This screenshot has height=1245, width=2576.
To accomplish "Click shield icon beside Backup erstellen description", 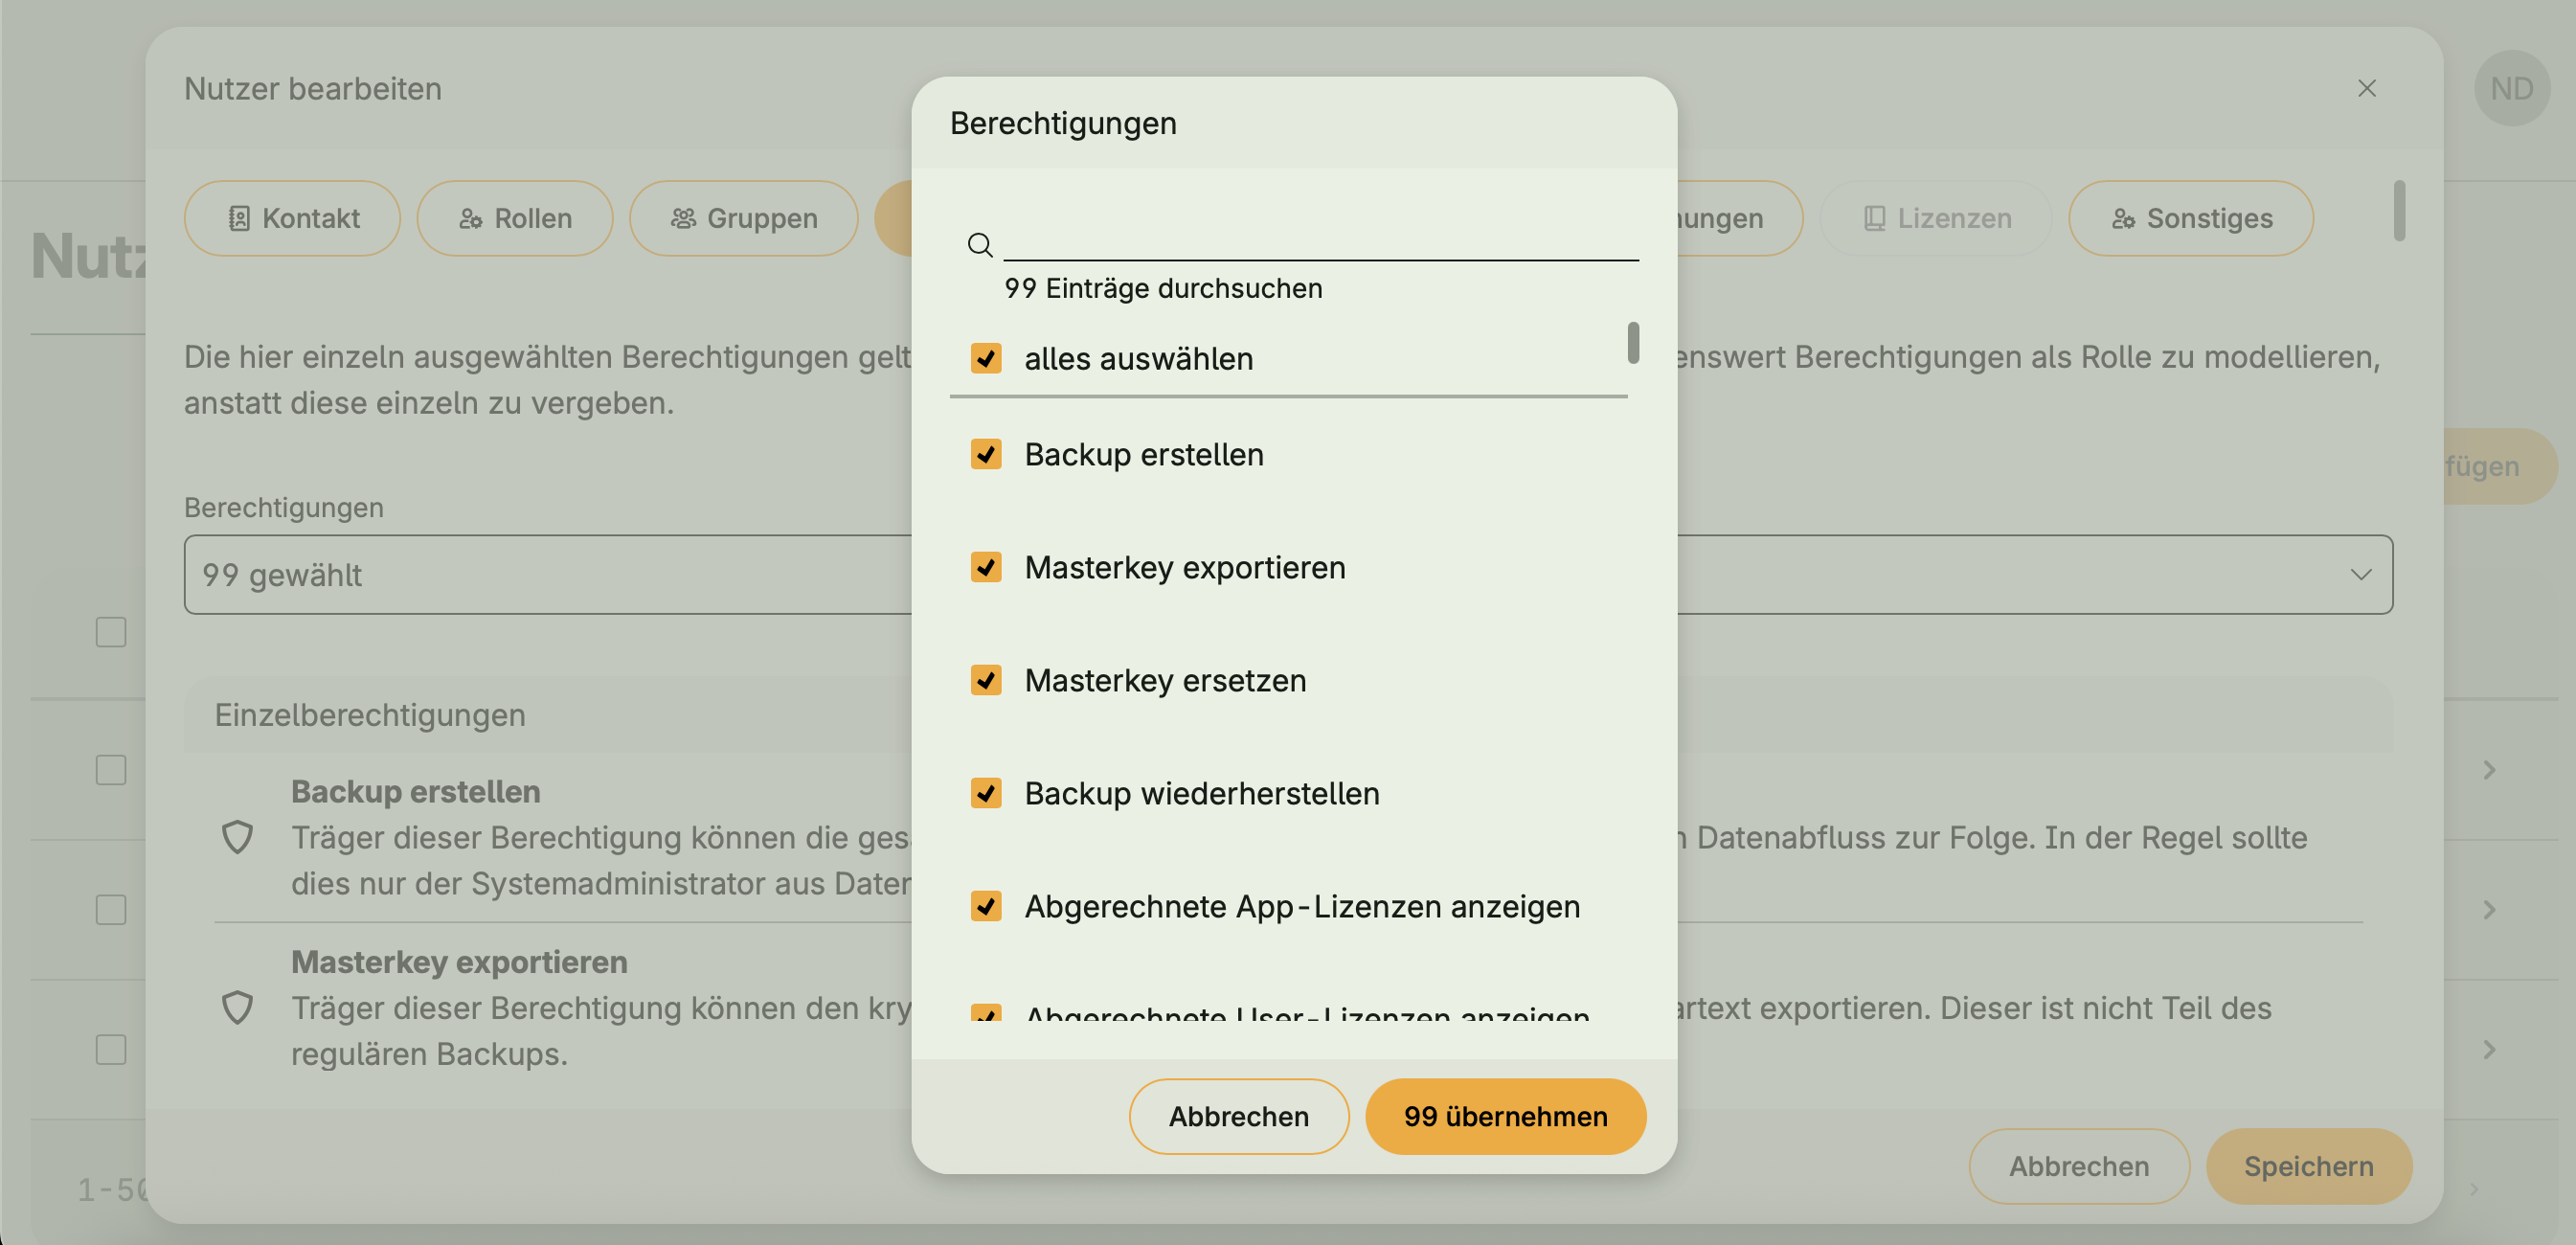I will coord(237,837).
